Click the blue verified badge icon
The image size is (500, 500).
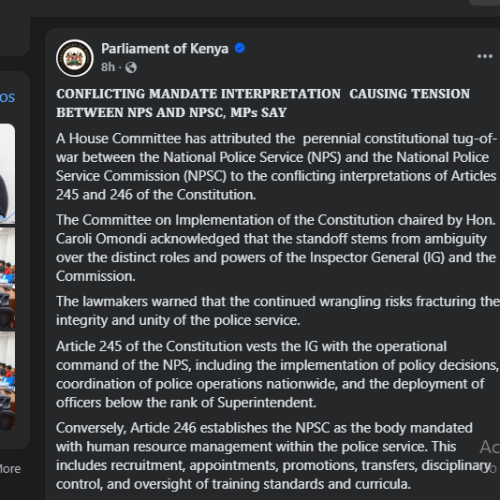(x=240, y=48)
